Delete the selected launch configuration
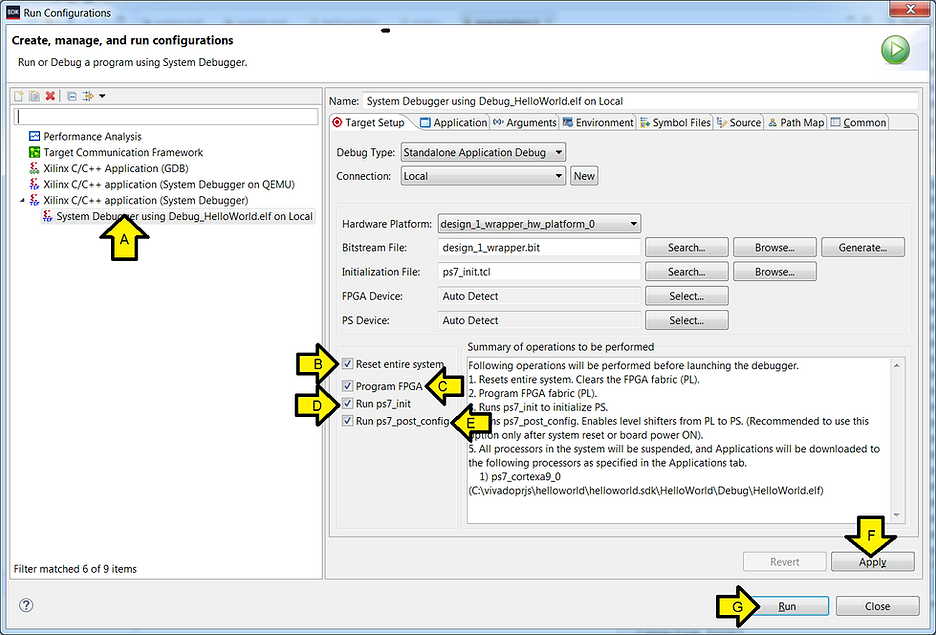Image resolution: width=936 pixels, height=635 pixels. pyautogui.click(x=49, y=96)
